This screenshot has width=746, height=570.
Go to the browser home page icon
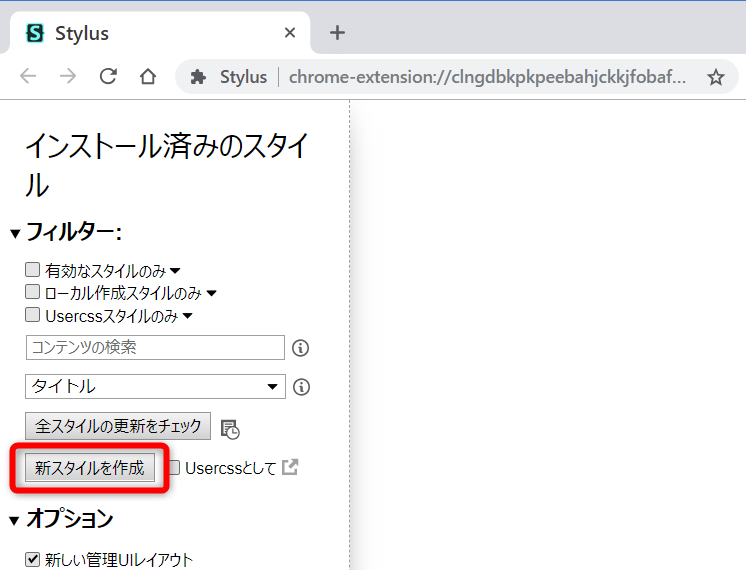tap(148, 77)
